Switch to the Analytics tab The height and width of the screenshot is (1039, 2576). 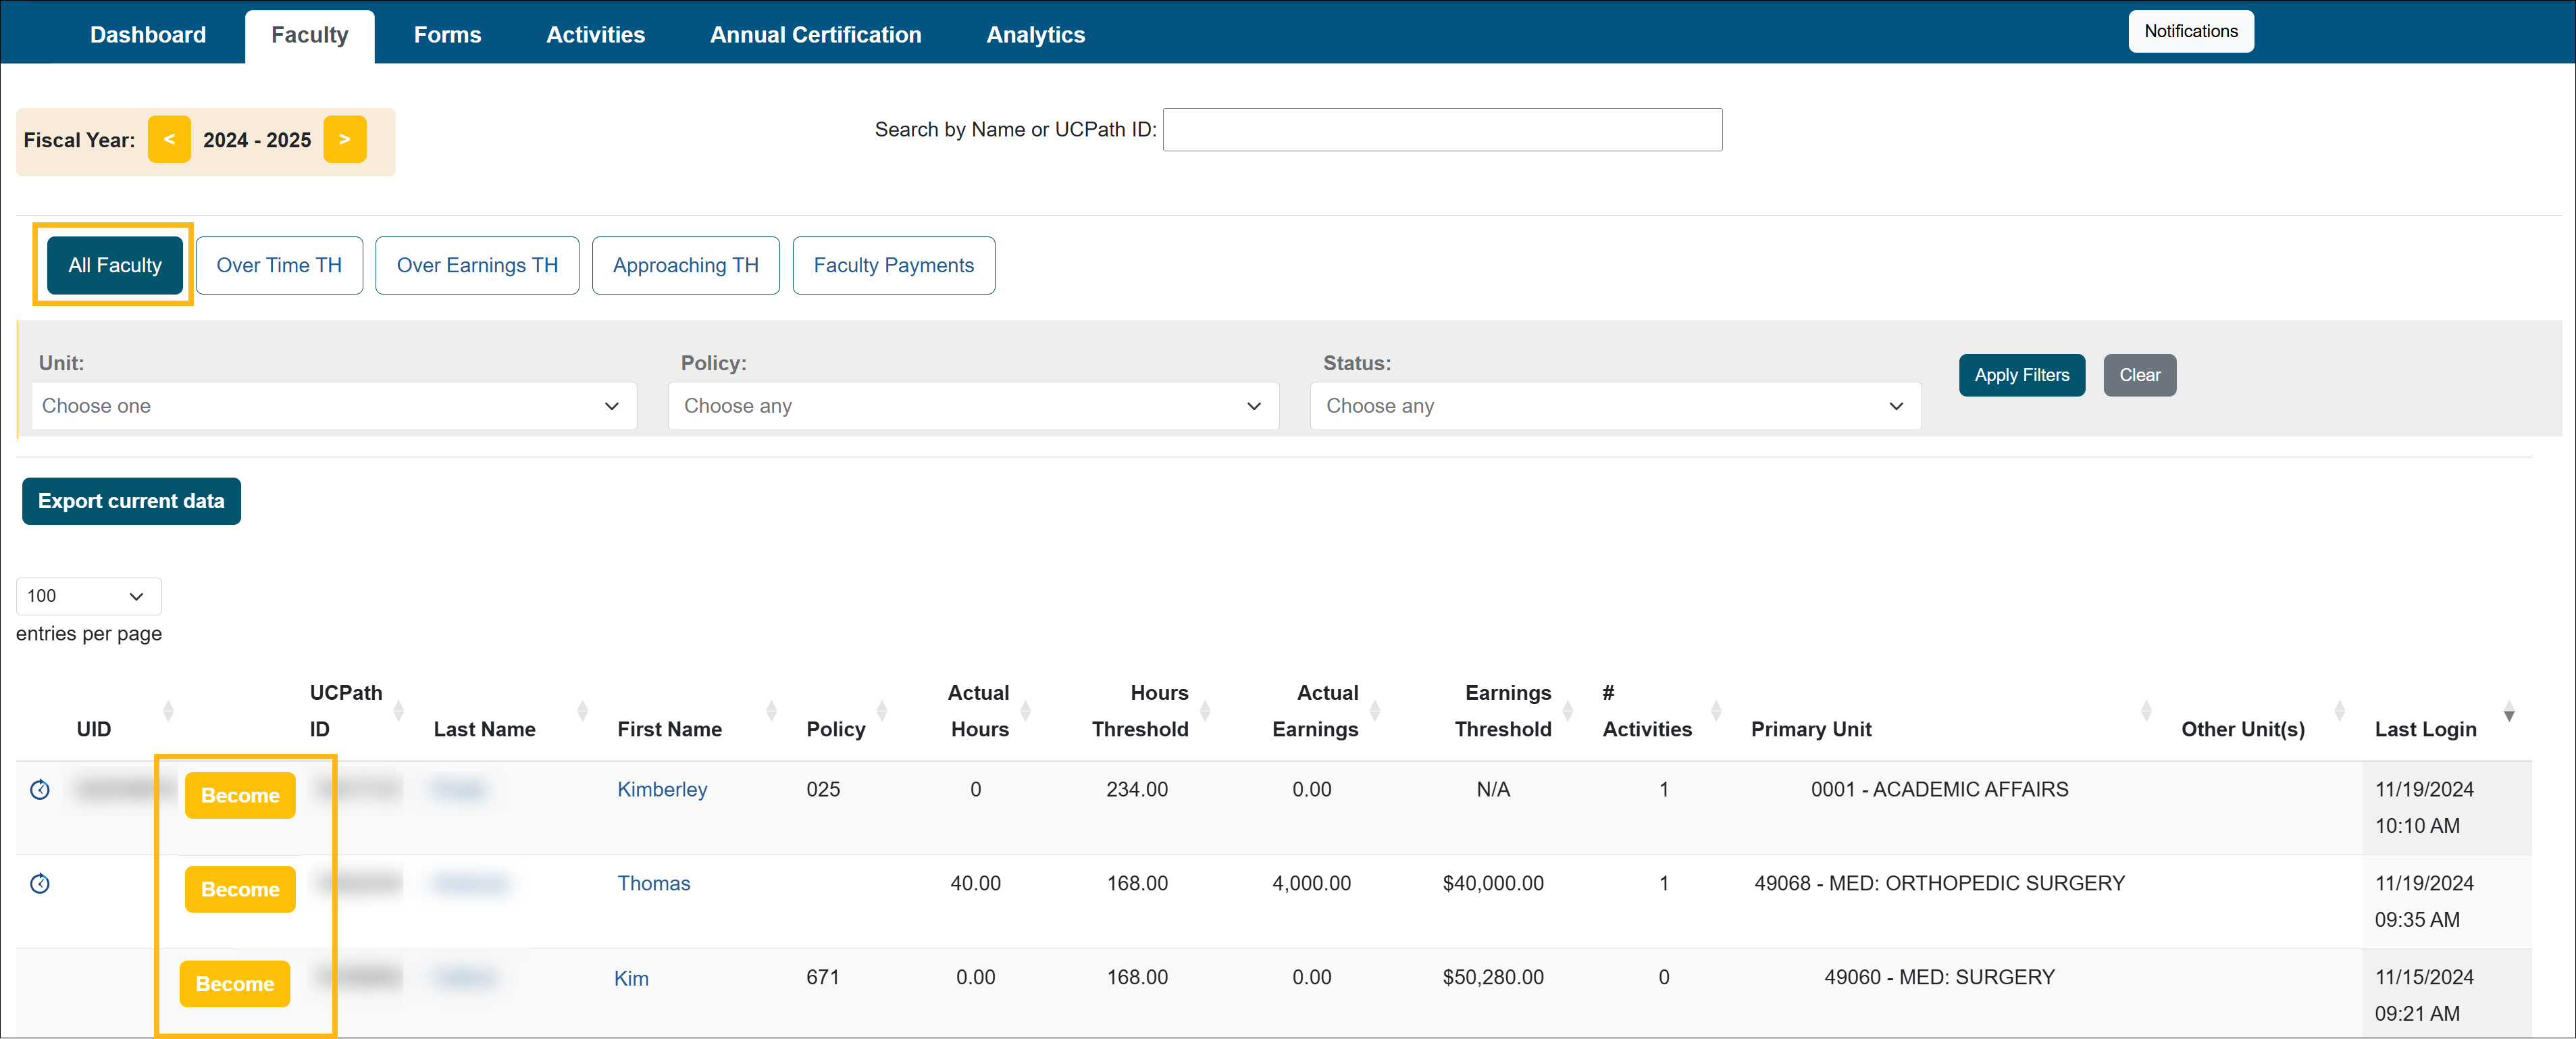point(1035,35)
